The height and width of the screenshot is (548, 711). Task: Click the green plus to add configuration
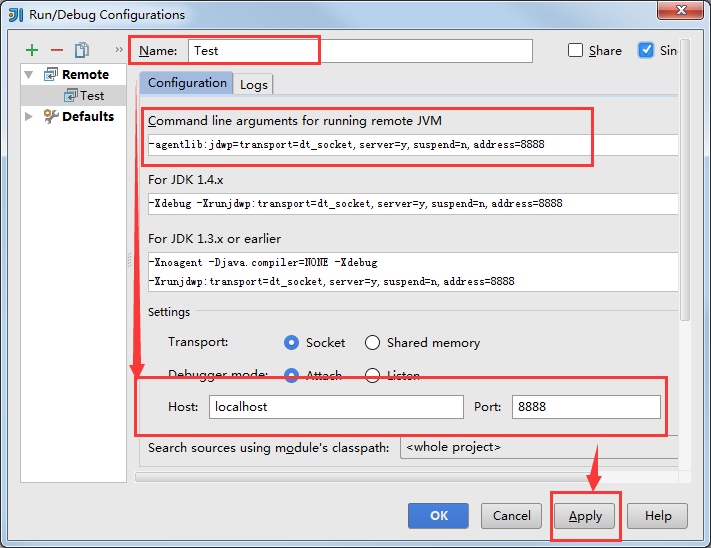[32, 50]
